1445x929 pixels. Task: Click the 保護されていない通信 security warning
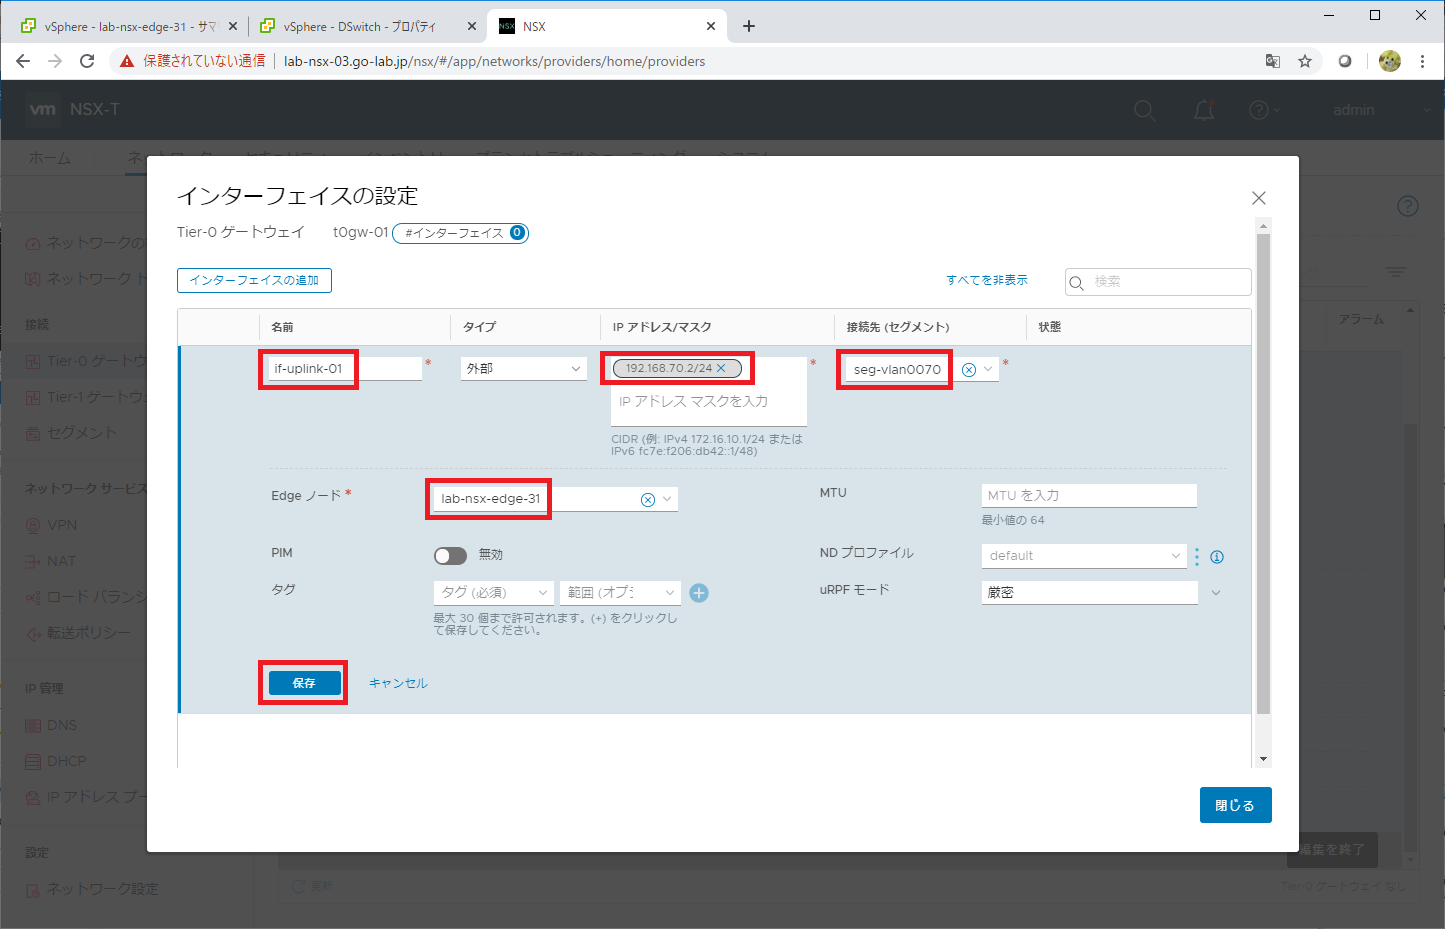(193, 61)
